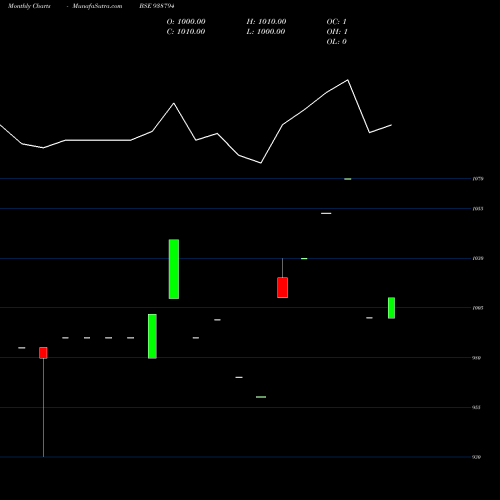Click the lowest trough of the white line

(x=261, y=163)
